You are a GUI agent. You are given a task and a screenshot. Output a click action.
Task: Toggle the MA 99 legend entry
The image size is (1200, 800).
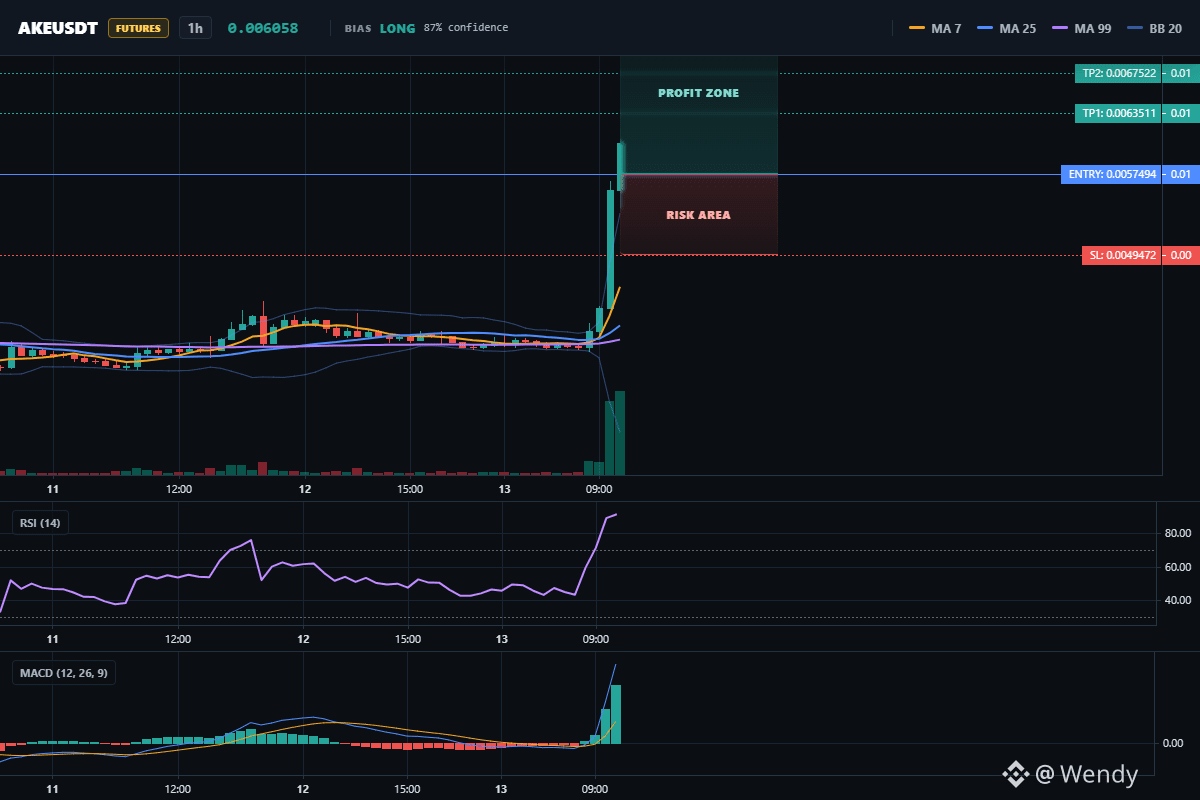[1081, 28]
